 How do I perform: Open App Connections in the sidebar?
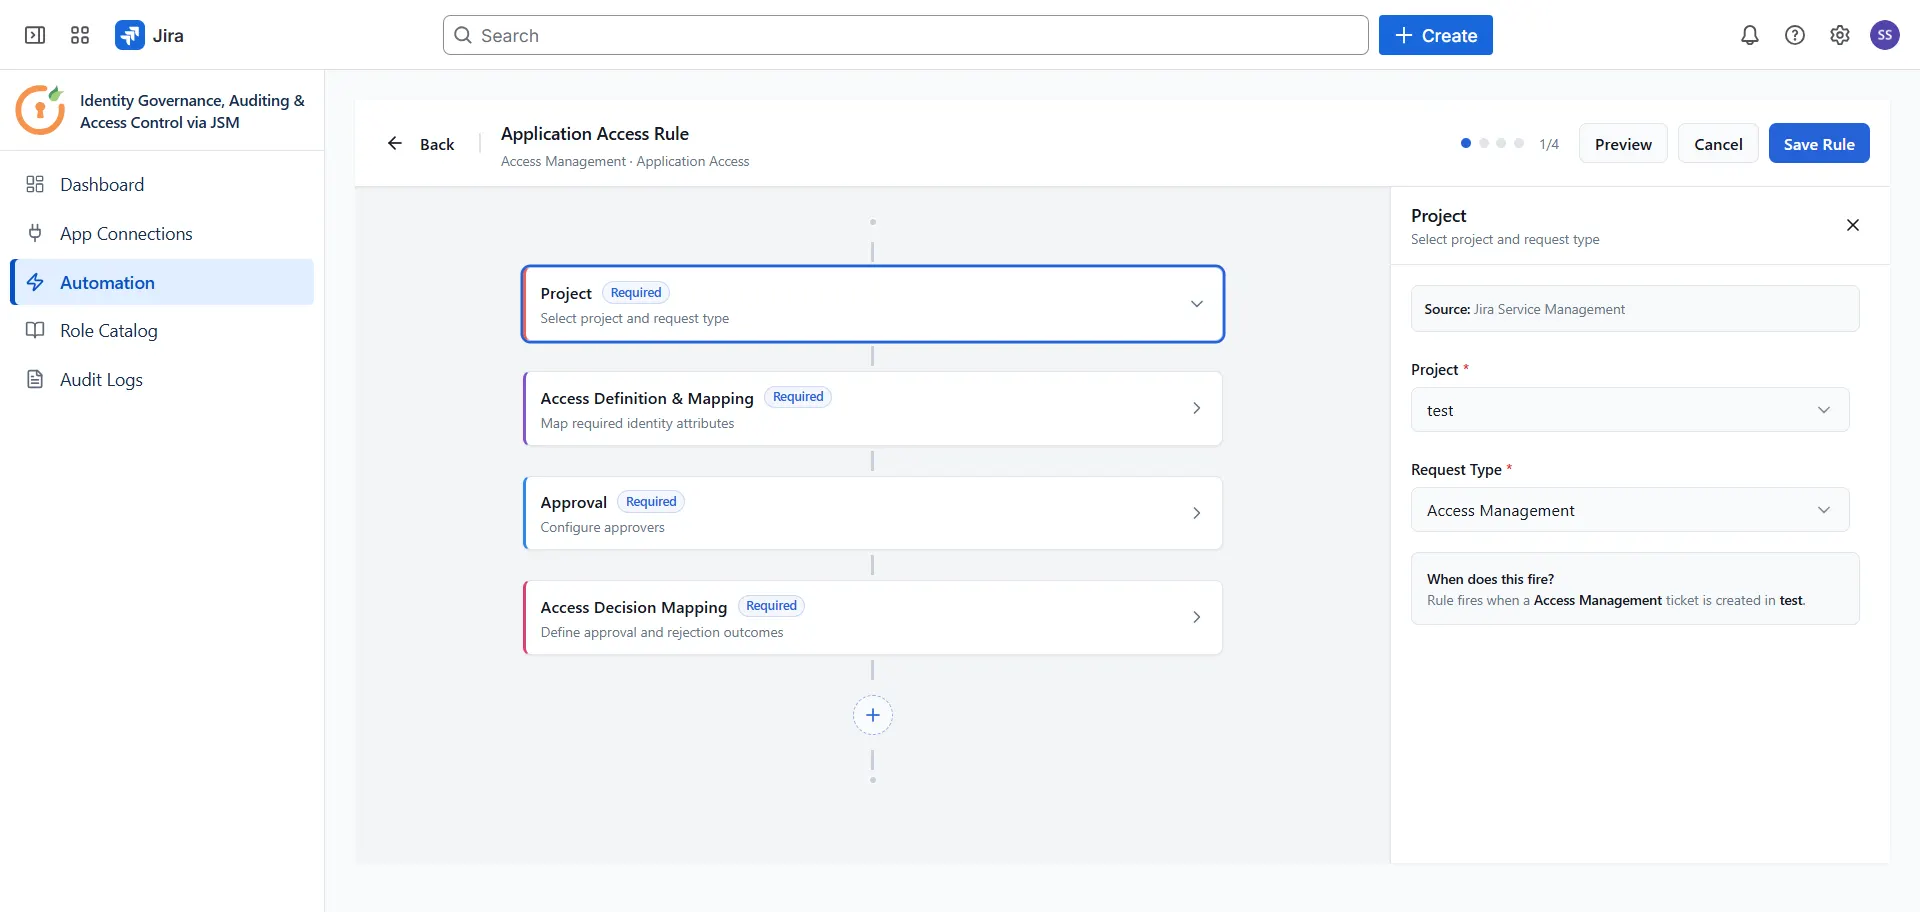click(x=162, y=233)
